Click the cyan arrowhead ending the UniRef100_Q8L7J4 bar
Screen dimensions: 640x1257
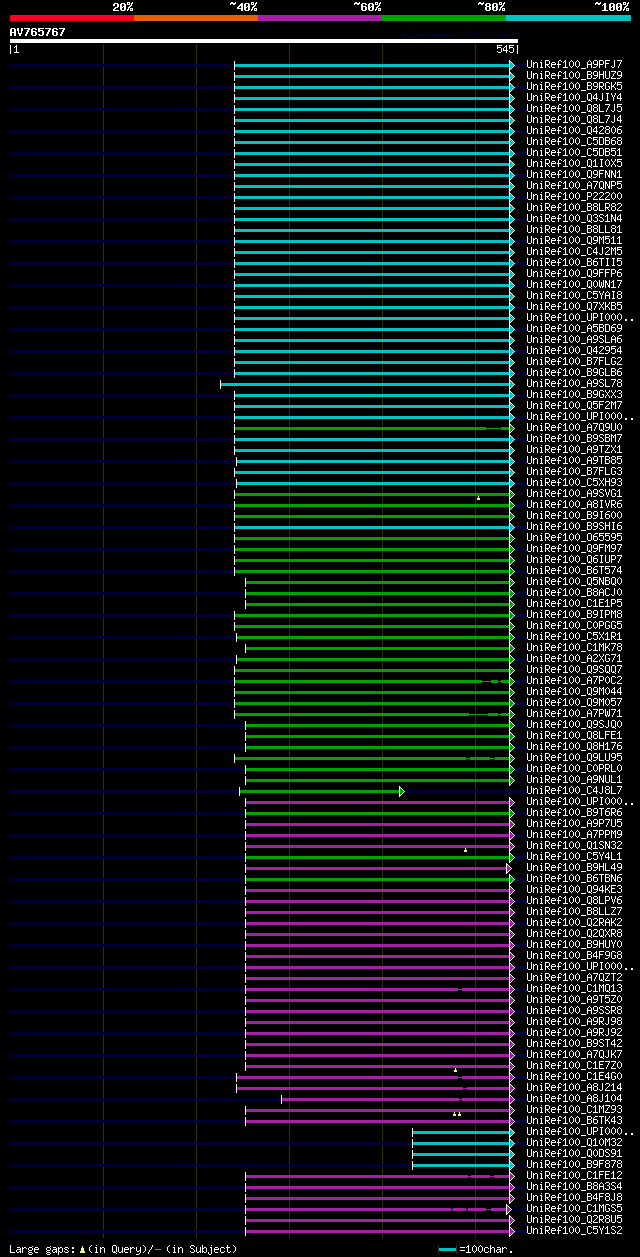coord(512,119)
